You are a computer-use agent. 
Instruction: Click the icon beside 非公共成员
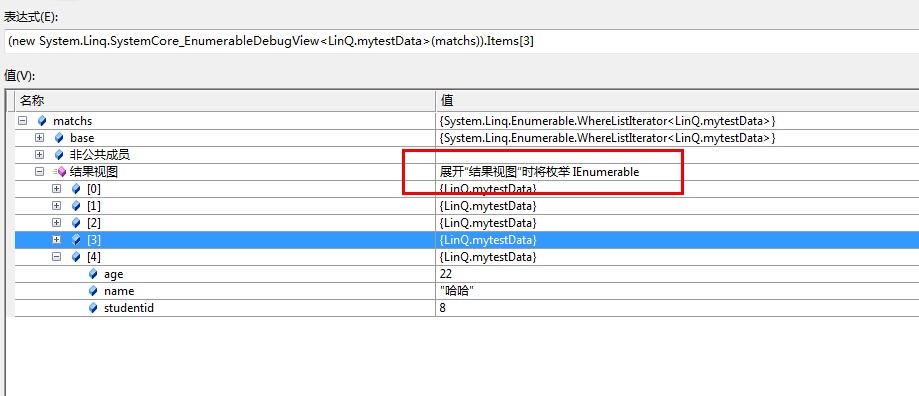point(58,155)
